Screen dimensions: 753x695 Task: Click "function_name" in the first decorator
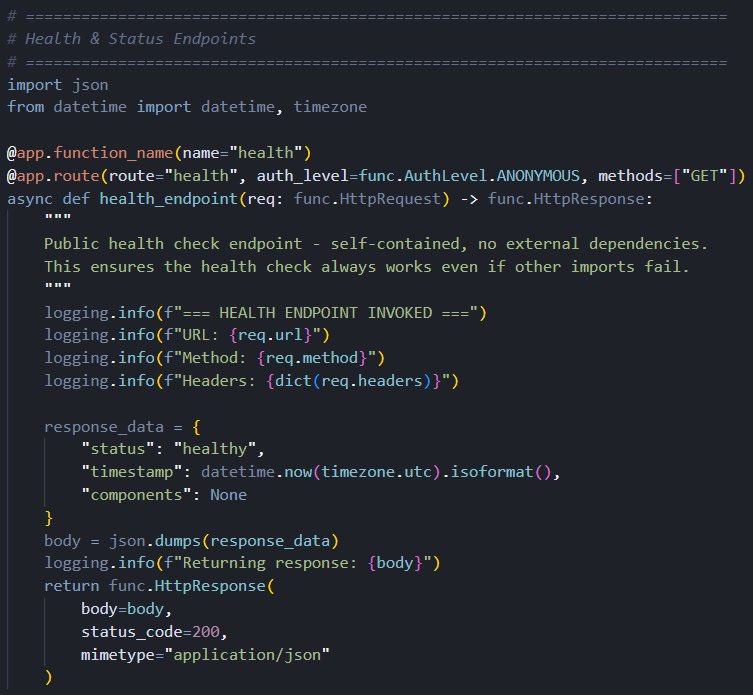click(113, 153)
